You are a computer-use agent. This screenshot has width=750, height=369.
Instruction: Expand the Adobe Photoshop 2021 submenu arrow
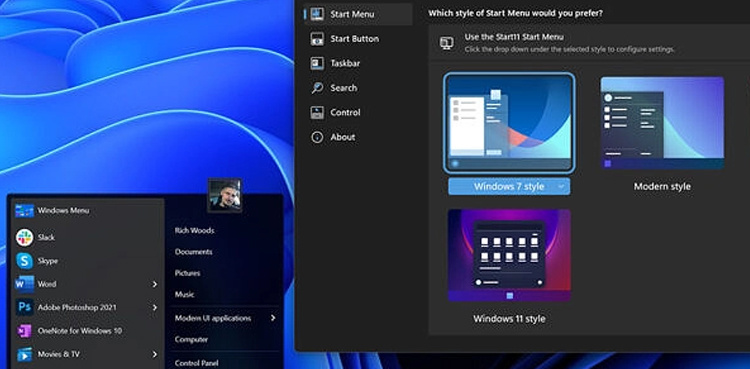click(154, 308)
